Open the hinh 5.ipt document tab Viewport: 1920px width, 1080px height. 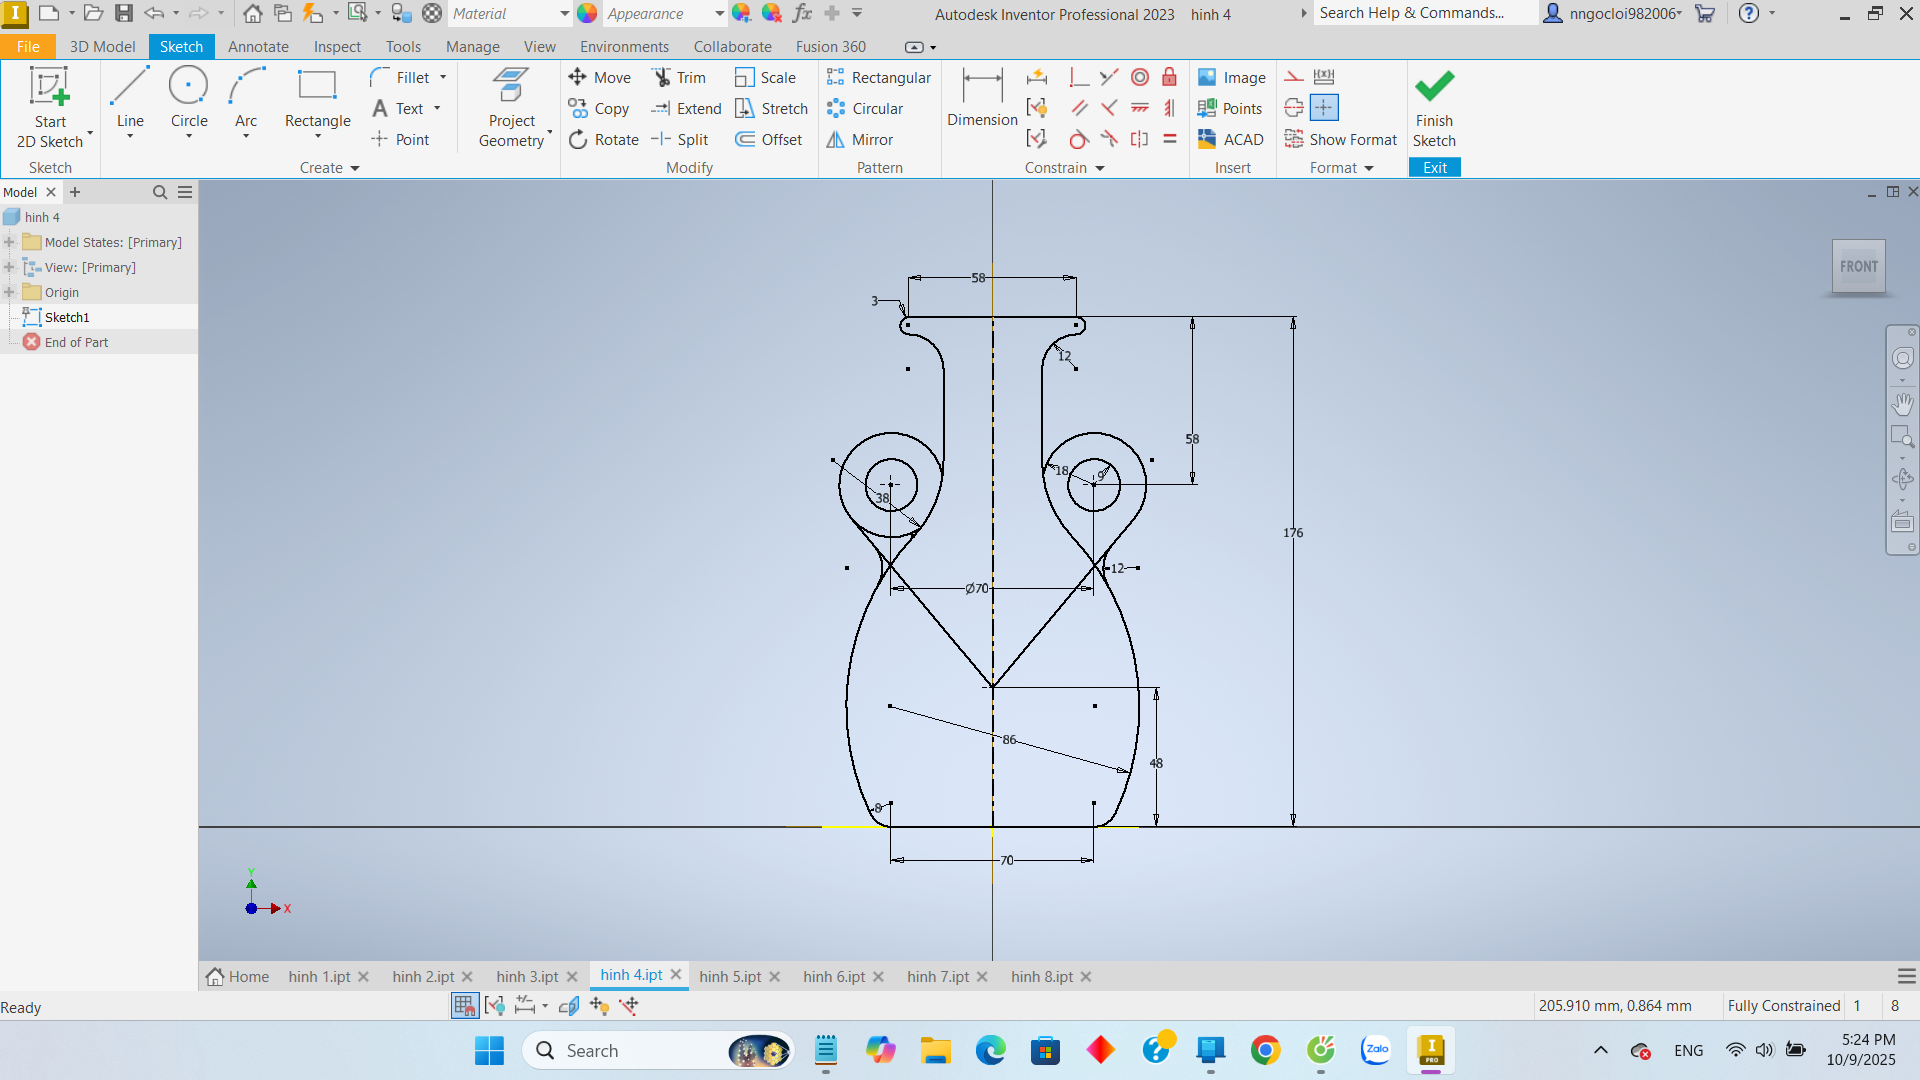coord(730,976)
